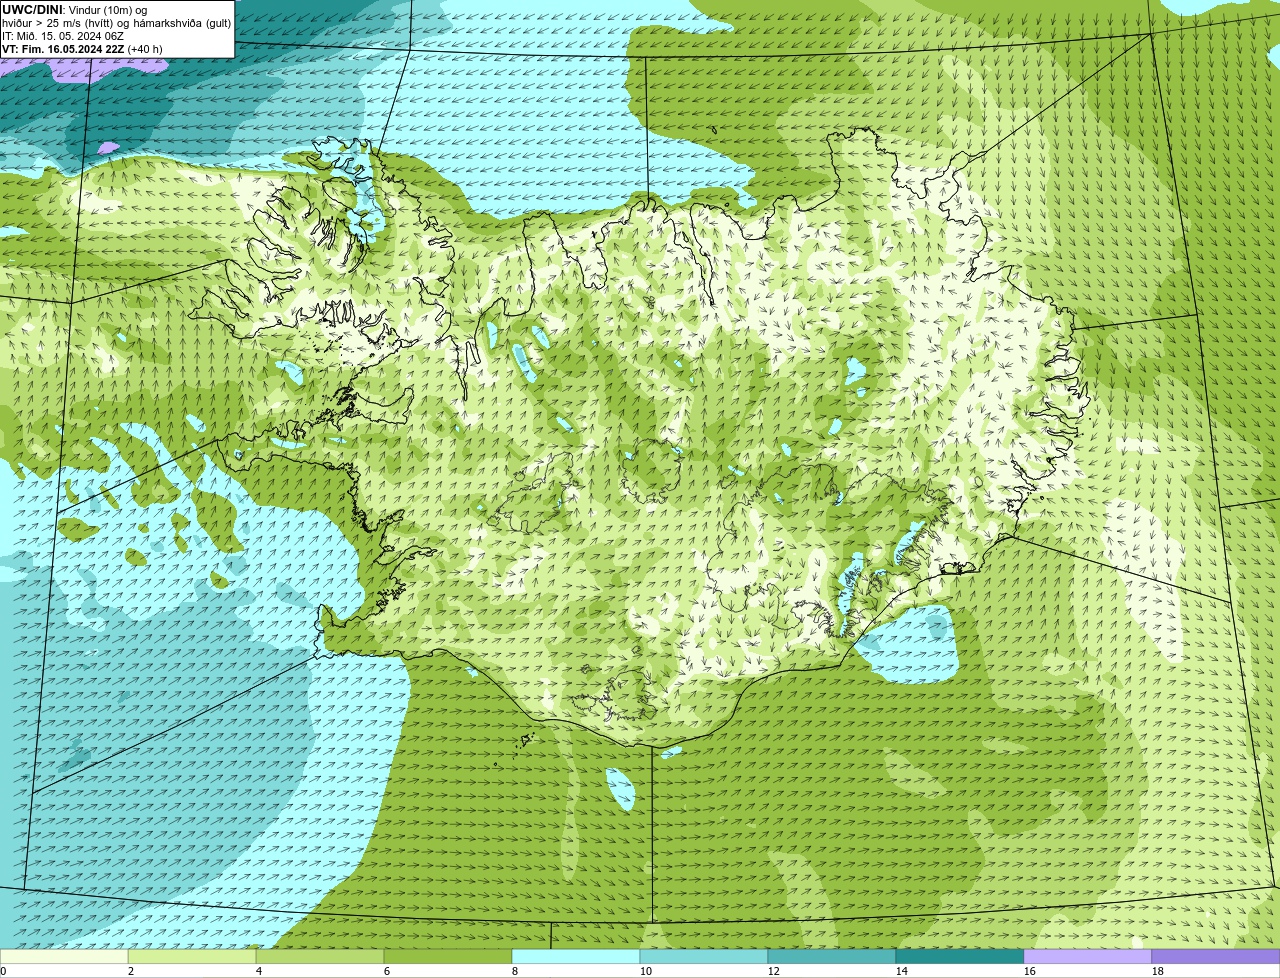Click the title line 'UWC/DINI: Vindur (10m) og'

(75, 10)
